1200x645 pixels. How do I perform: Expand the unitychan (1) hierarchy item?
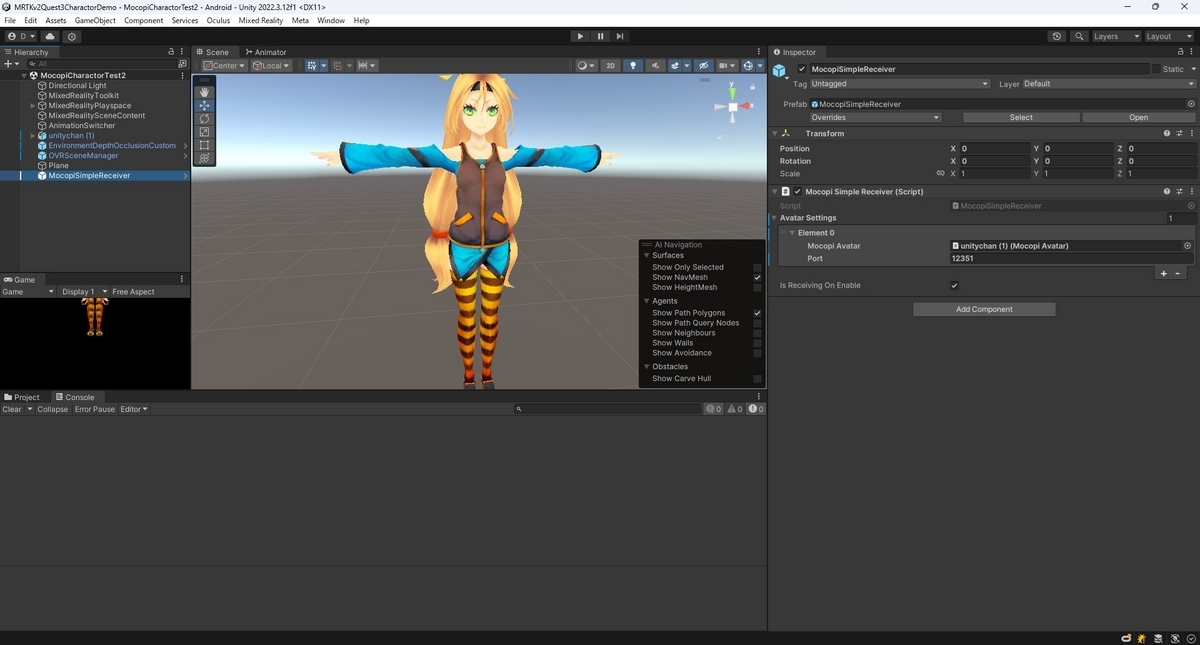(x=33, y=135)
